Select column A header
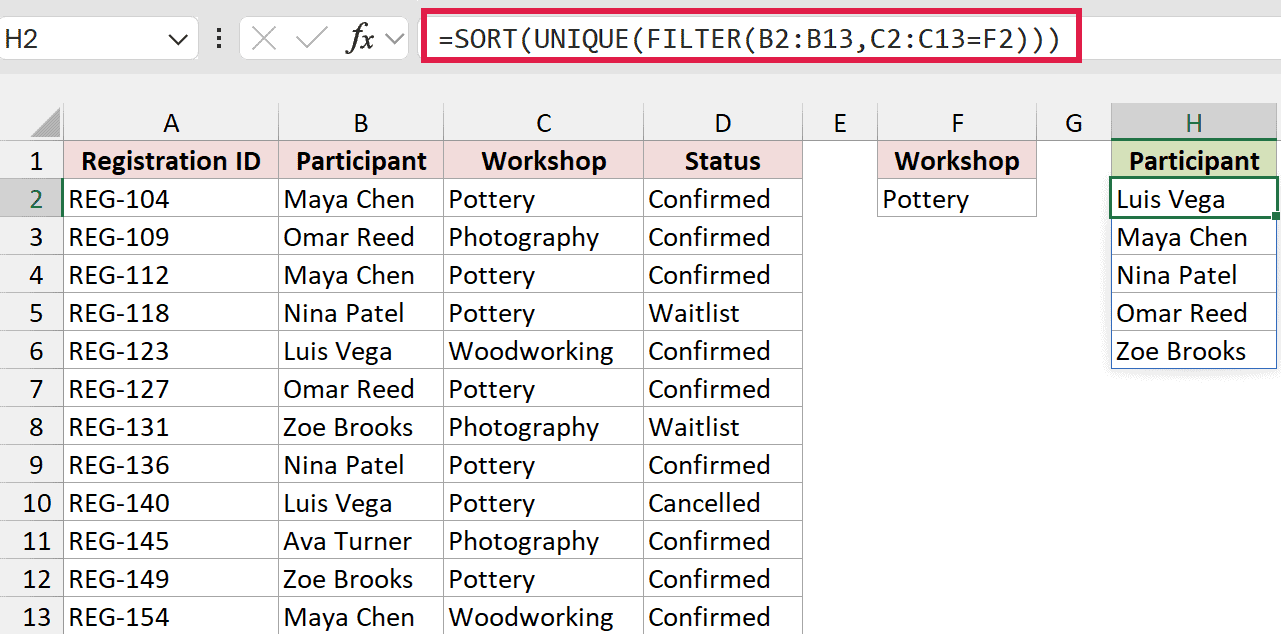This screenshot has height=634, width=1281. click(x=171, y=123)
